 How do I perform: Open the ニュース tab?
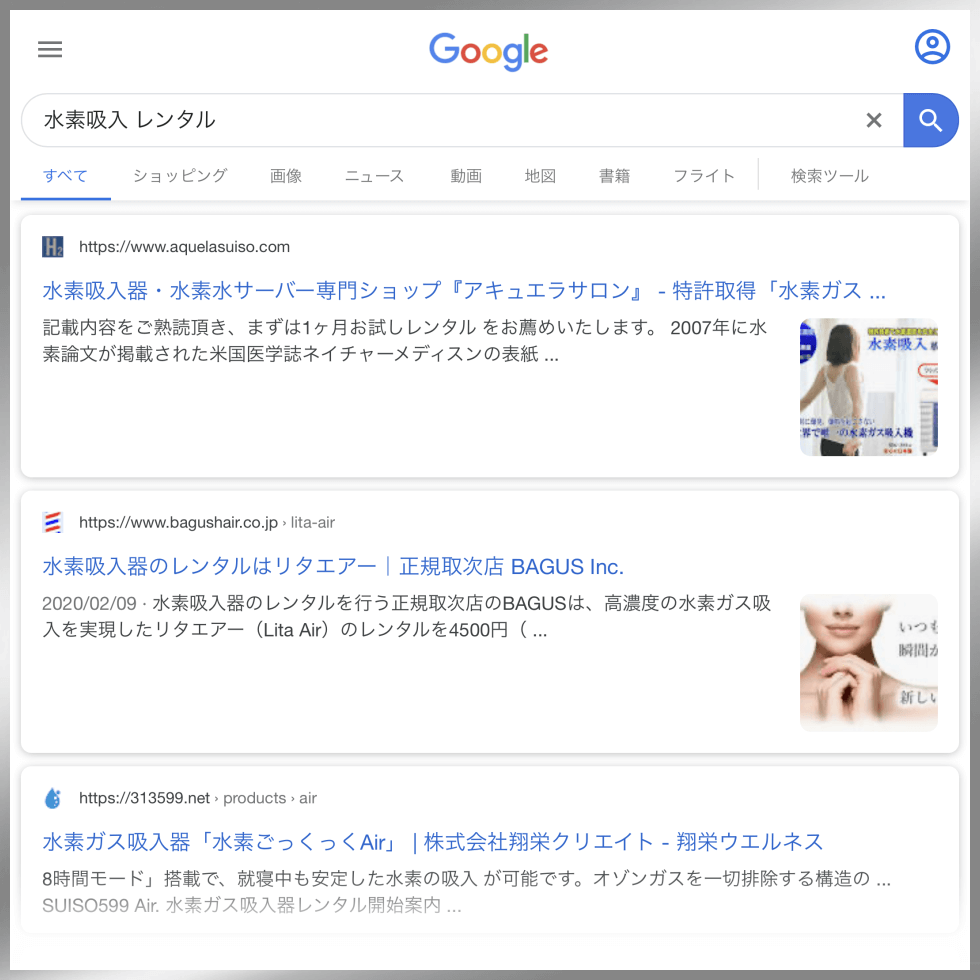[374, 176]
